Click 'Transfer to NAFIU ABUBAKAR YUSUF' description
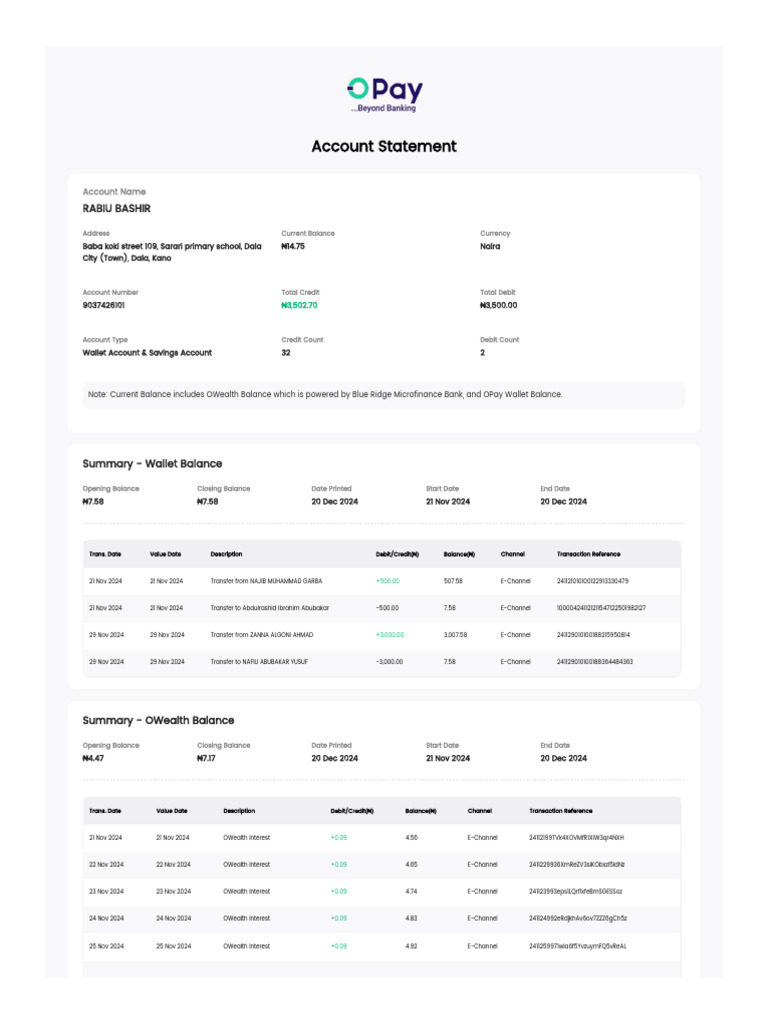Image resolution: width=768 pixels, height=1024 pixels. click(259, 662)
